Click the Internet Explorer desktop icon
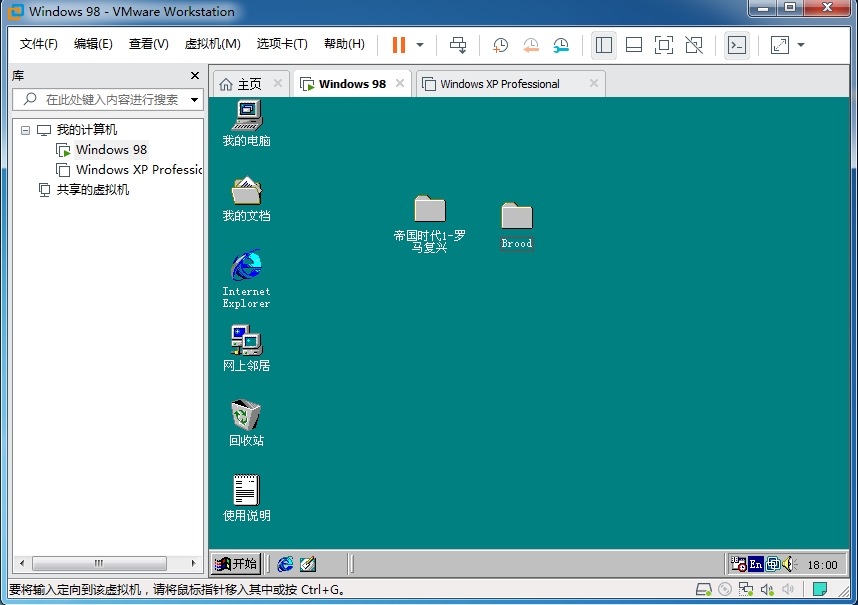858x605 pixels. coord(246,278)
